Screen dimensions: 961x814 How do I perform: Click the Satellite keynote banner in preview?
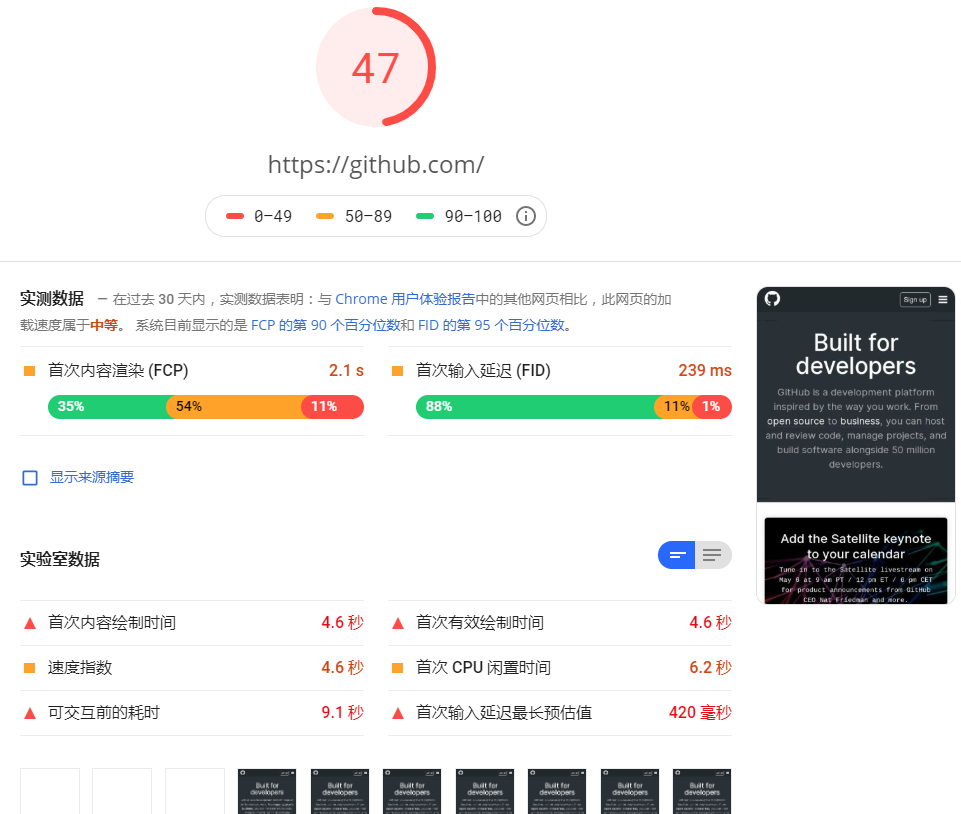856,560
